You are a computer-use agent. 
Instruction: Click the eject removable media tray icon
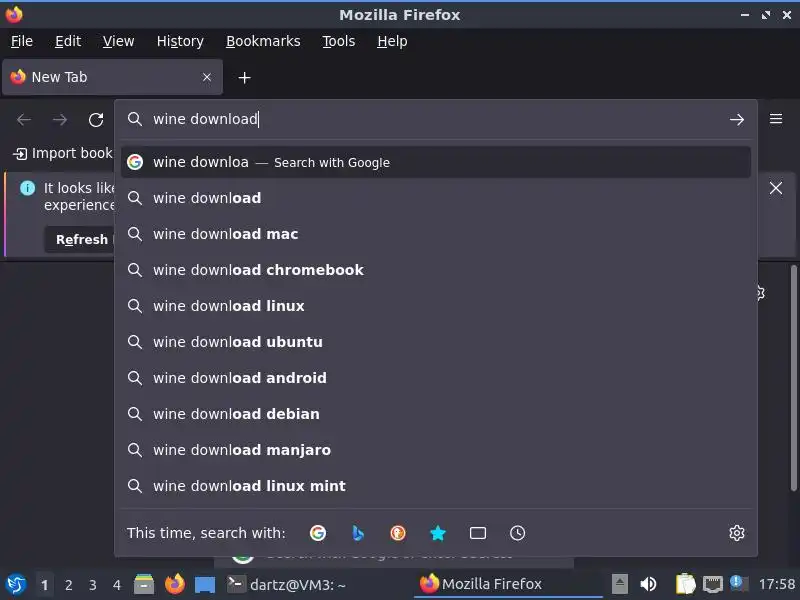tap(620, 584)
